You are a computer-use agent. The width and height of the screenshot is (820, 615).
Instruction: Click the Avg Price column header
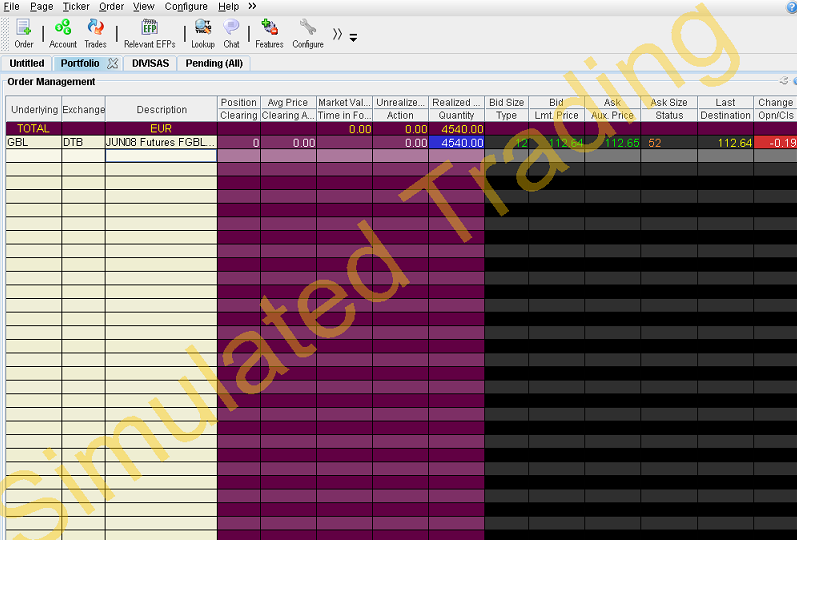tap(288, 102)
